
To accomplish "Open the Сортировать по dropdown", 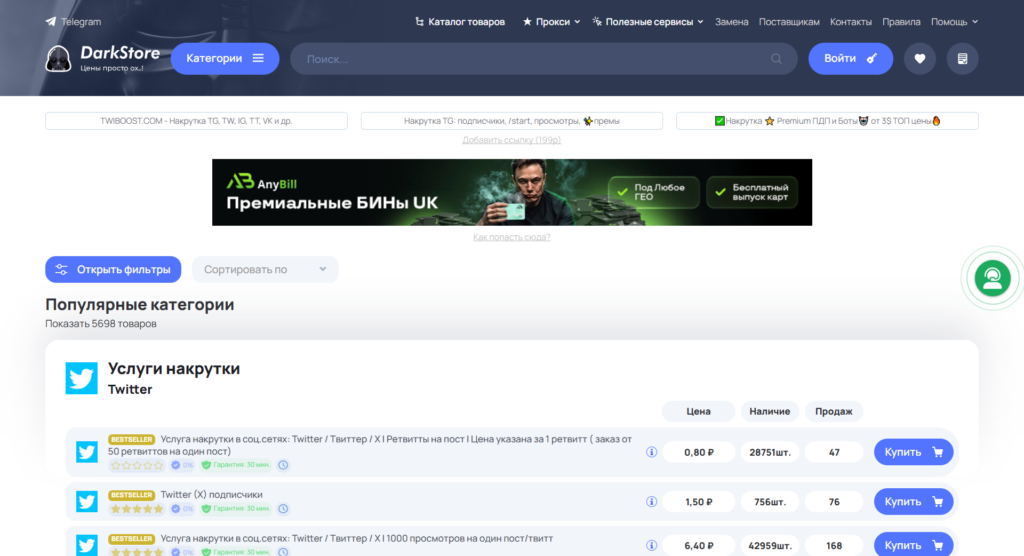I will (x=265, y=270).
